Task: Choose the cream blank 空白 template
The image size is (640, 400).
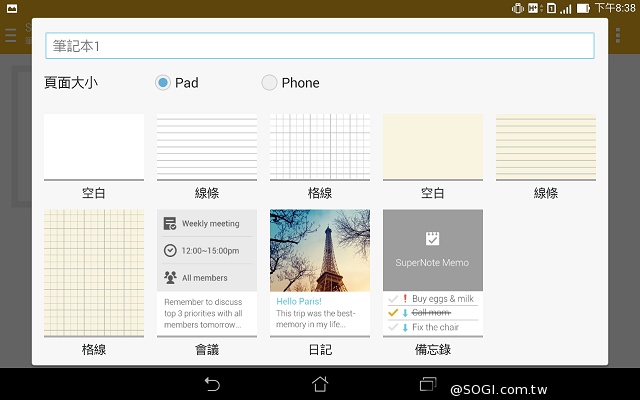Action: click(433, 147)
